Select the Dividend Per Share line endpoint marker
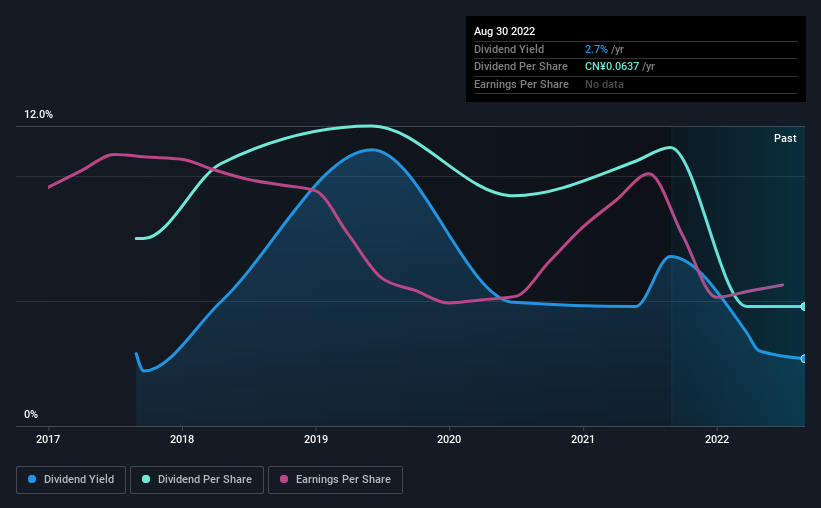The width and height of the screenshot is (821, 508). pyautogui.click(x=803, y=306)
